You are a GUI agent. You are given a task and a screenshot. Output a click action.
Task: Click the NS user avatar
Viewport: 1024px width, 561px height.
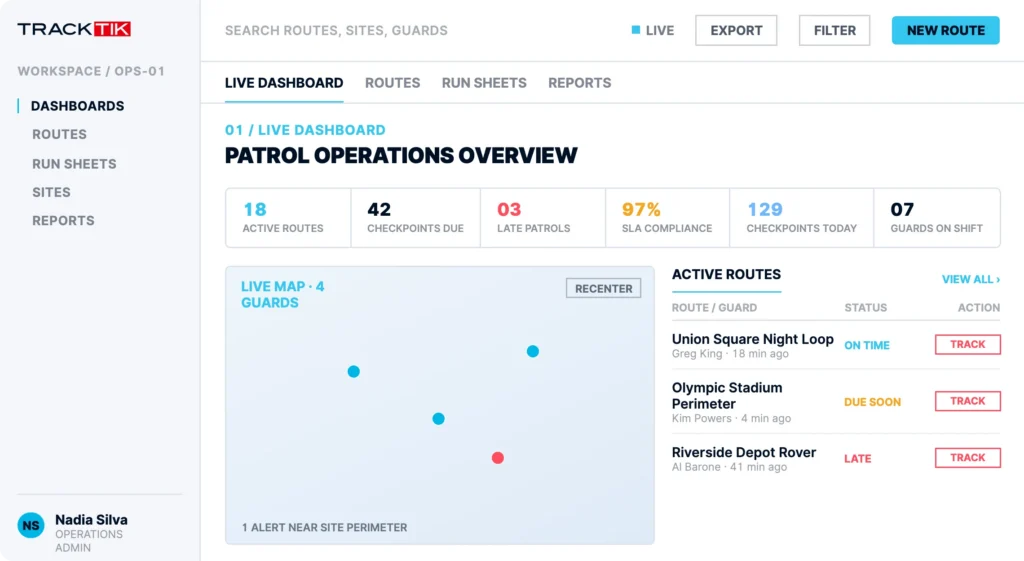tap(31, 525)
